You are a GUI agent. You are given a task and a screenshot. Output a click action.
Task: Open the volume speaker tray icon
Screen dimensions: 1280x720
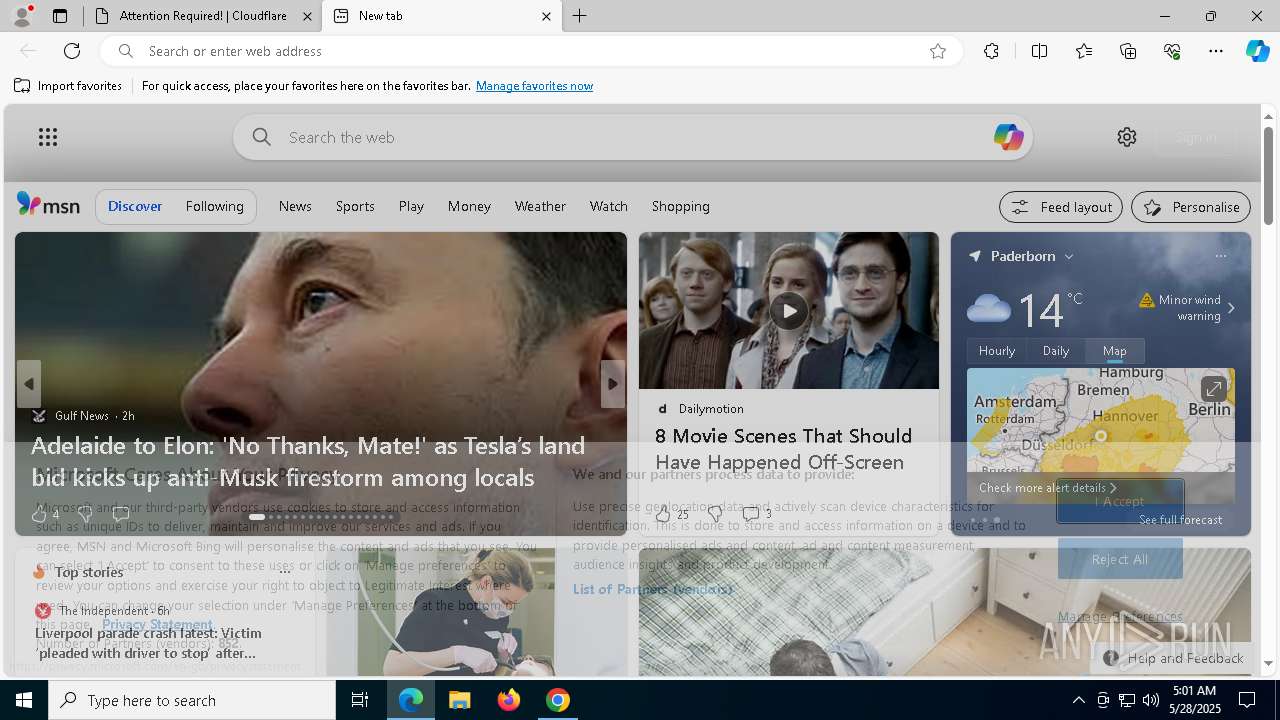1150,700
